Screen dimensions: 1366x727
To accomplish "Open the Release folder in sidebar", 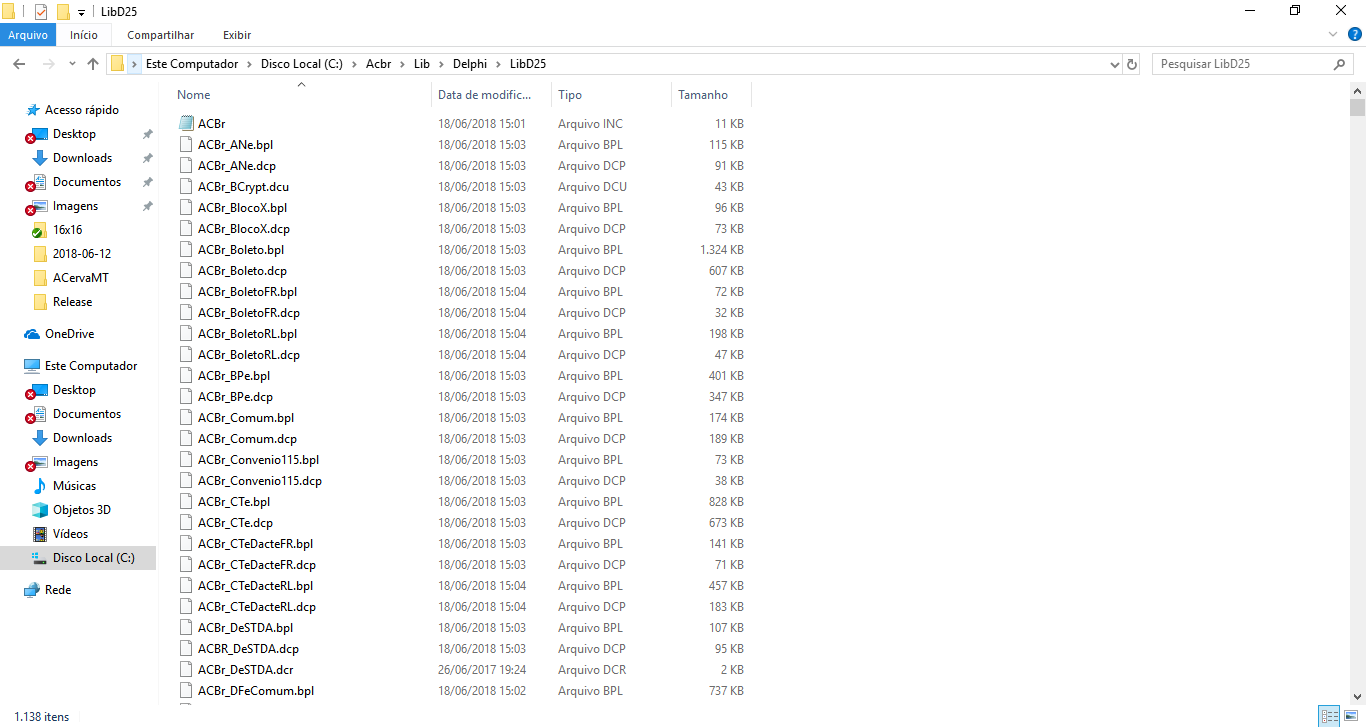I will click(72, 302).
